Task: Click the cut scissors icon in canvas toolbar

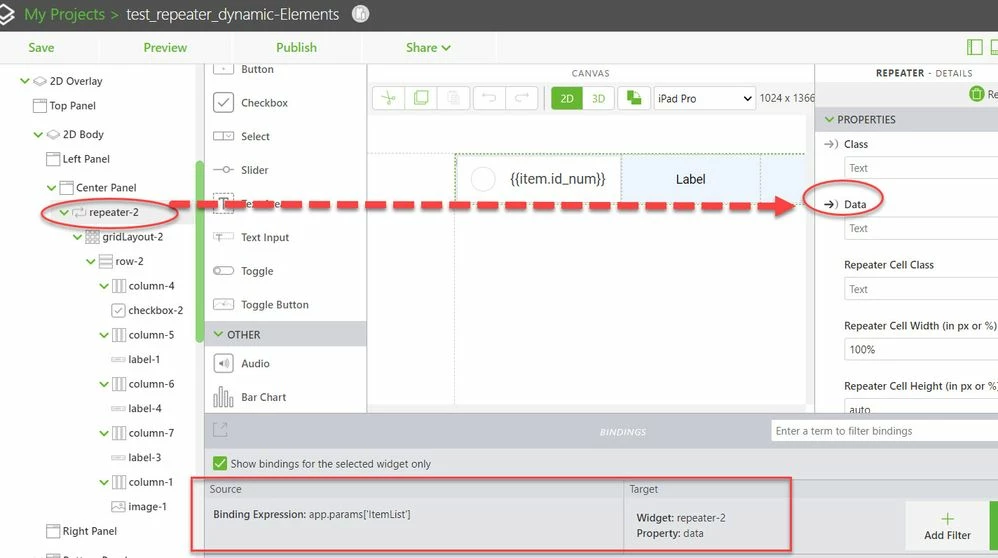Action: point(388,98)
